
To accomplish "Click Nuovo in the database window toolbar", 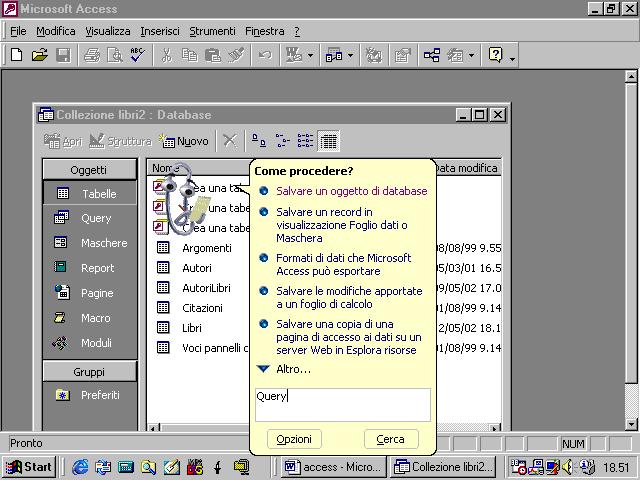I will click(184, 141).
